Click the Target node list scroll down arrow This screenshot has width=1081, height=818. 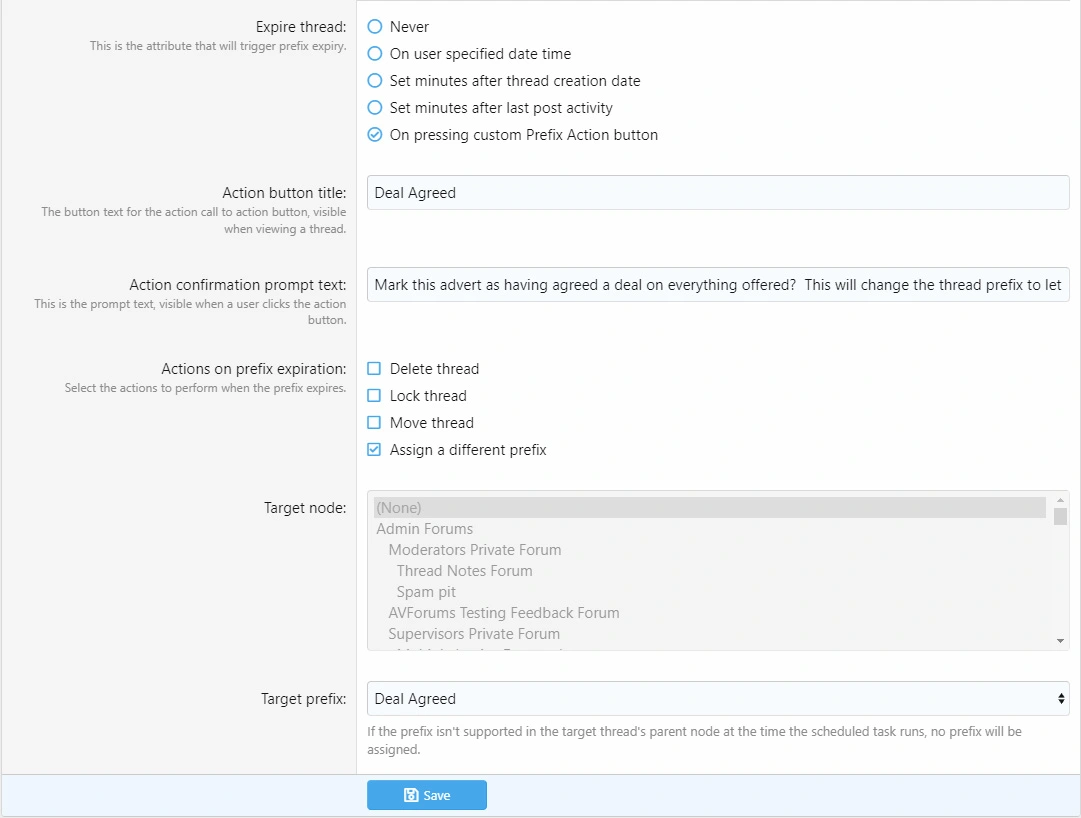1060,640
